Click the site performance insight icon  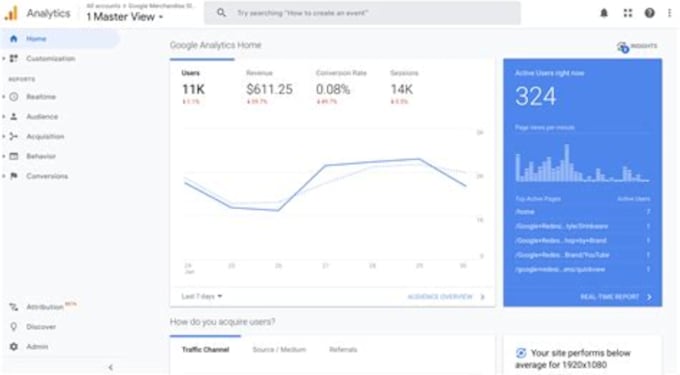point(521,353)
